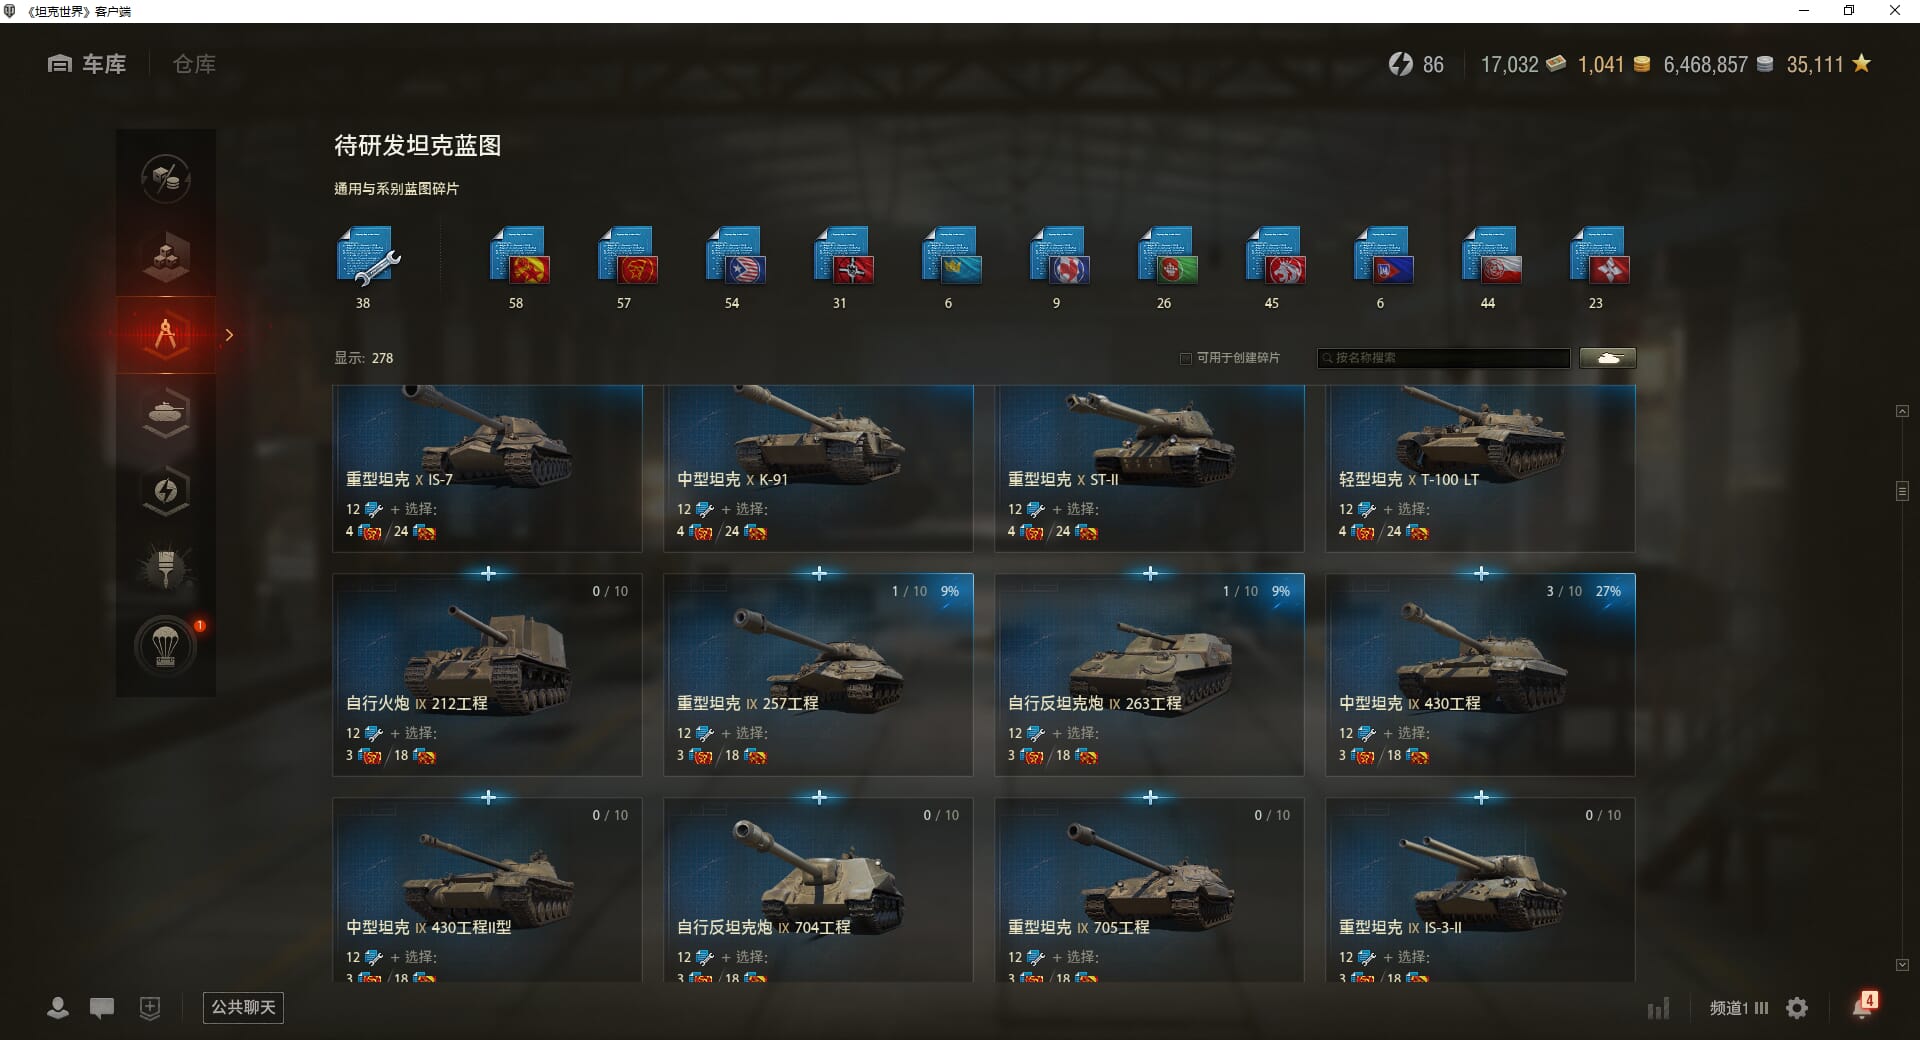Open the tank vehicles sidebar icon
The width and height of the screenshot is (1920, 1040).
coord(166,412)
